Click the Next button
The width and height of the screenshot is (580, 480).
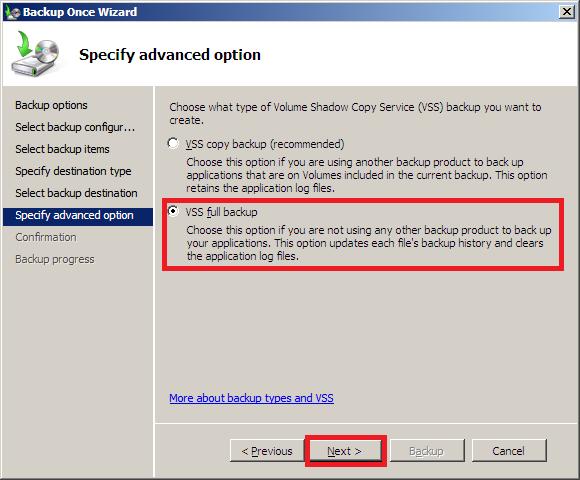(x=345, y=451)
